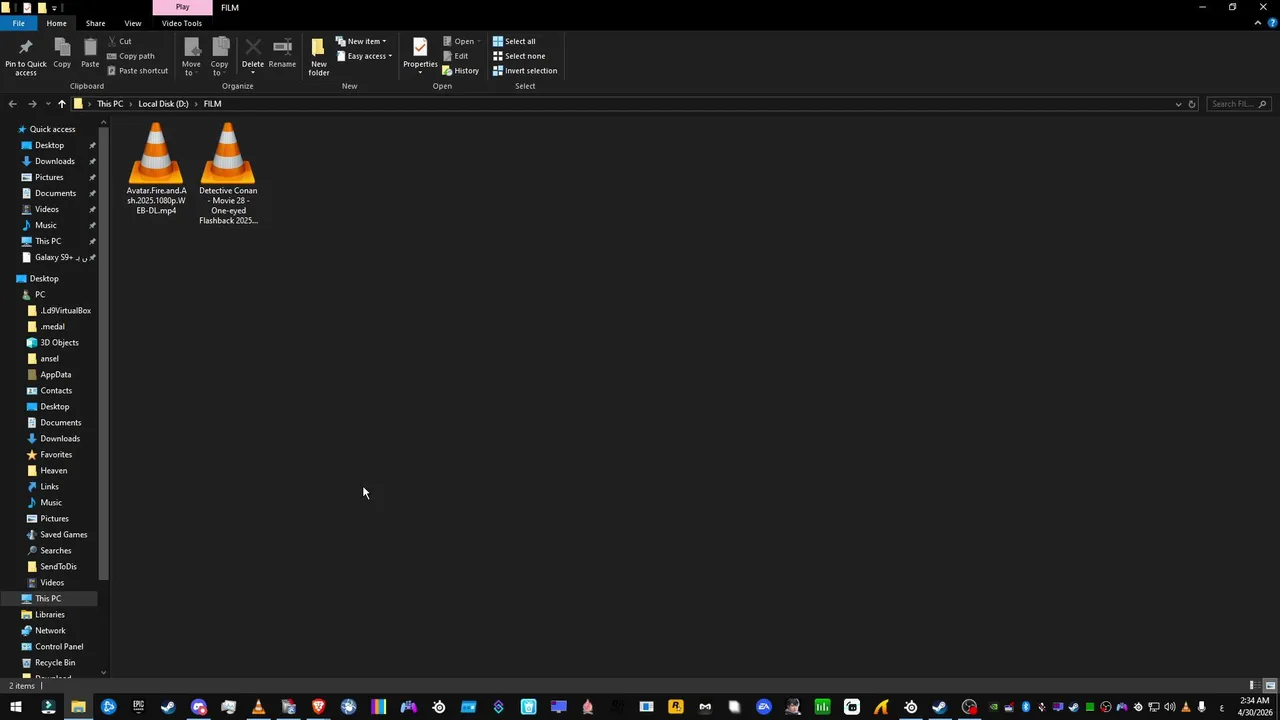The image size is (1280, 720).
Task: Click the Play contextual tab
Action: click(x=182, y=7)
